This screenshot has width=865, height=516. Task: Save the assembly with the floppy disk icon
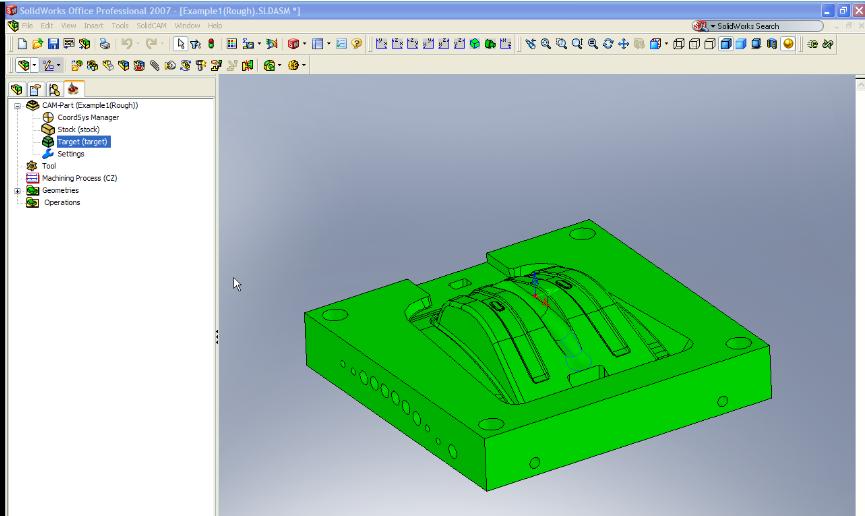[x=53, y=44]
